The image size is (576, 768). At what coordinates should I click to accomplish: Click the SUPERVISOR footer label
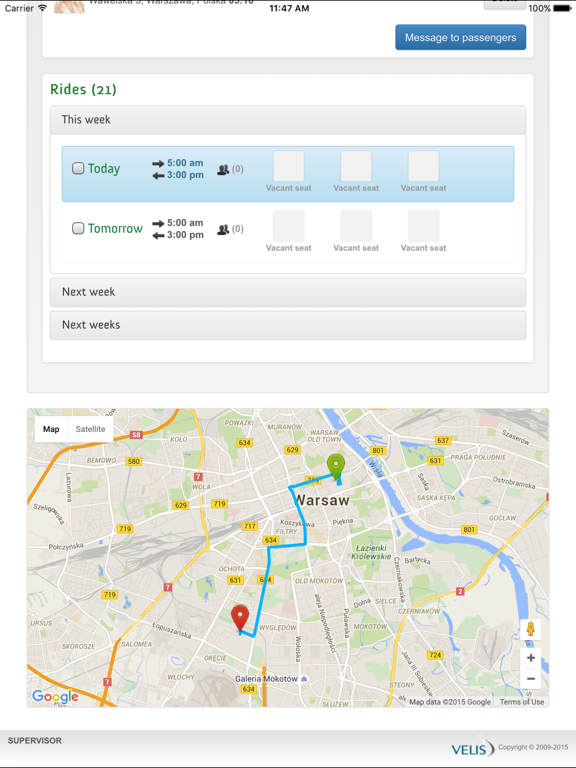35,741
